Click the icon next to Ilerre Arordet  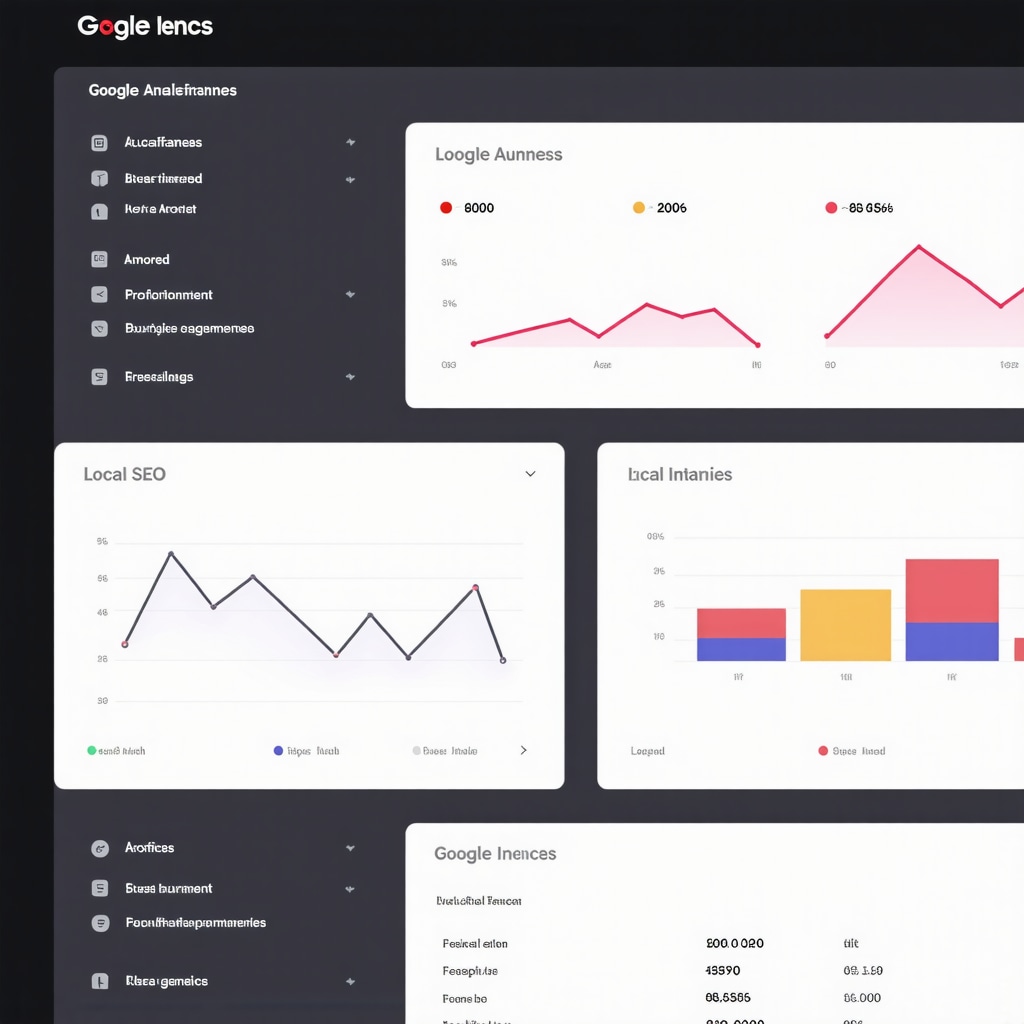click(99, 211)
